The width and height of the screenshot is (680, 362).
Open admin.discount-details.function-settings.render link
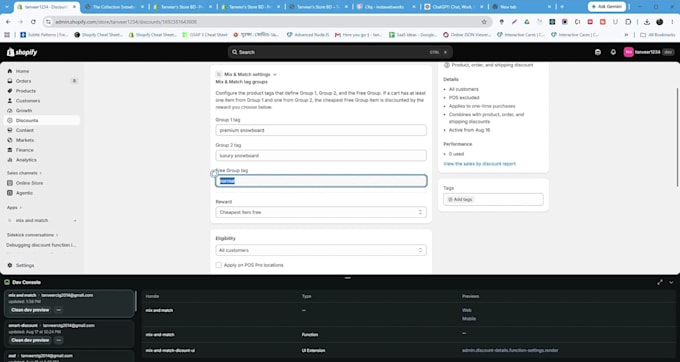pyautogui.click(x=510, y=350)
